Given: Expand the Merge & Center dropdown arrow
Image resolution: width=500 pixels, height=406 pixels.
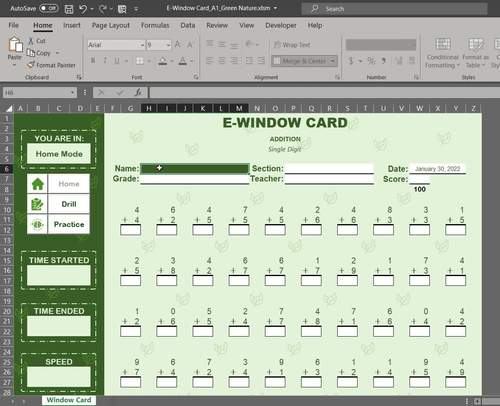Looking at the screenshot, I should pos(333,61).
